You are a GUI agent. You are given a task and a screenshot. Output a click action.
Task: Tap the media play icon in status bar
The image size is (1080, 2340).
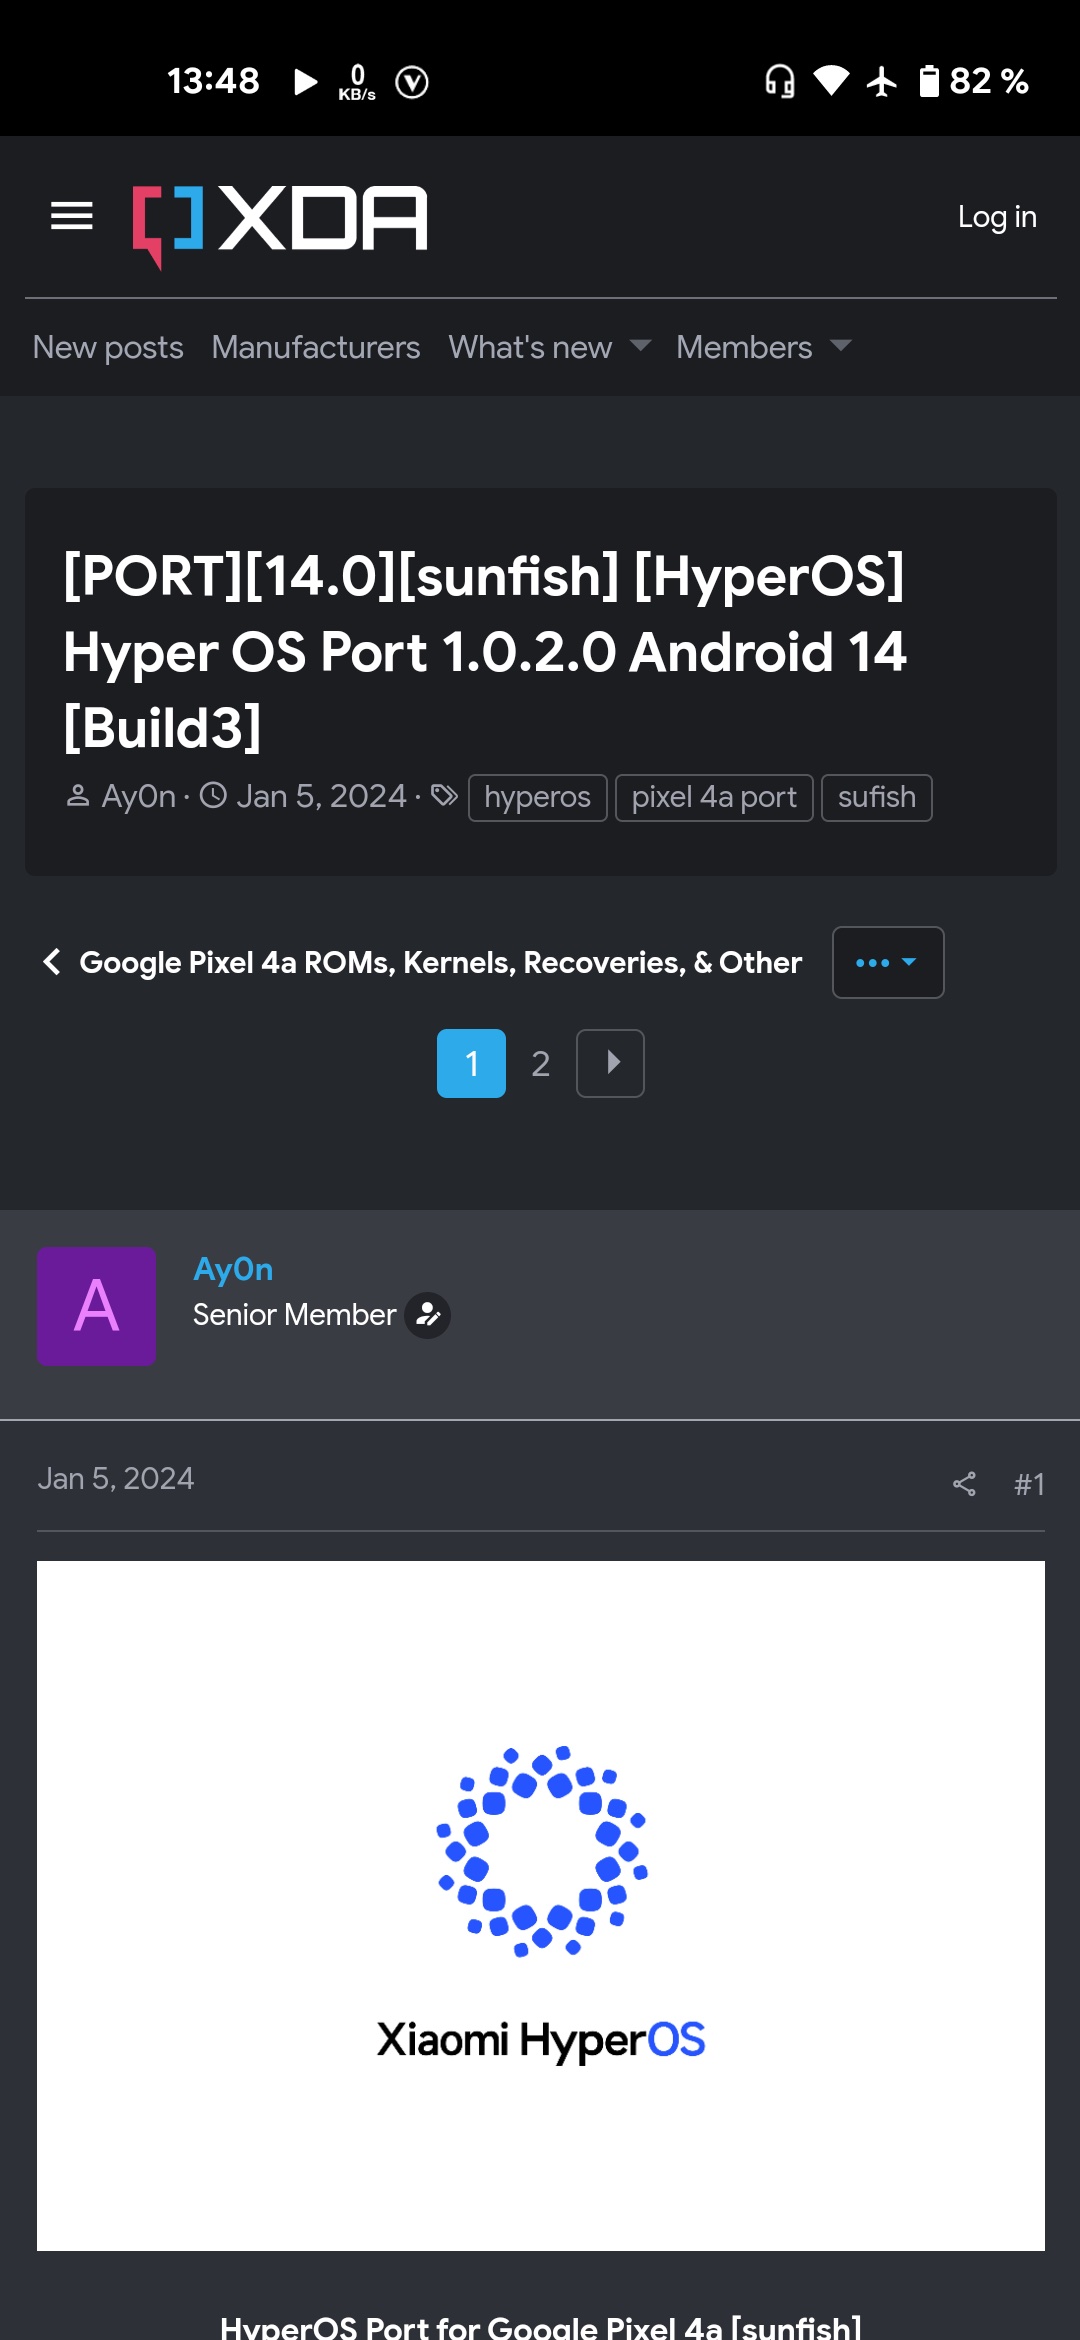click(x=306, y=81)
